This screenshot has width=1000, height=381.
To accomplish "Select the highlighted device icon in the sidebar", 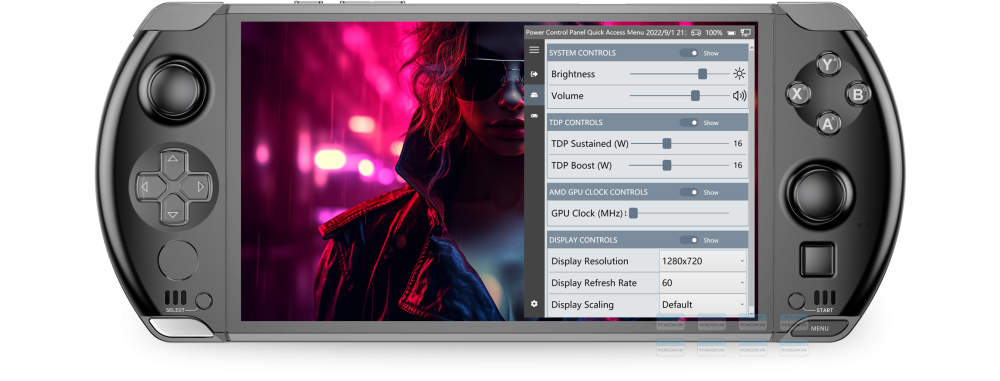I will click(534, 95).
